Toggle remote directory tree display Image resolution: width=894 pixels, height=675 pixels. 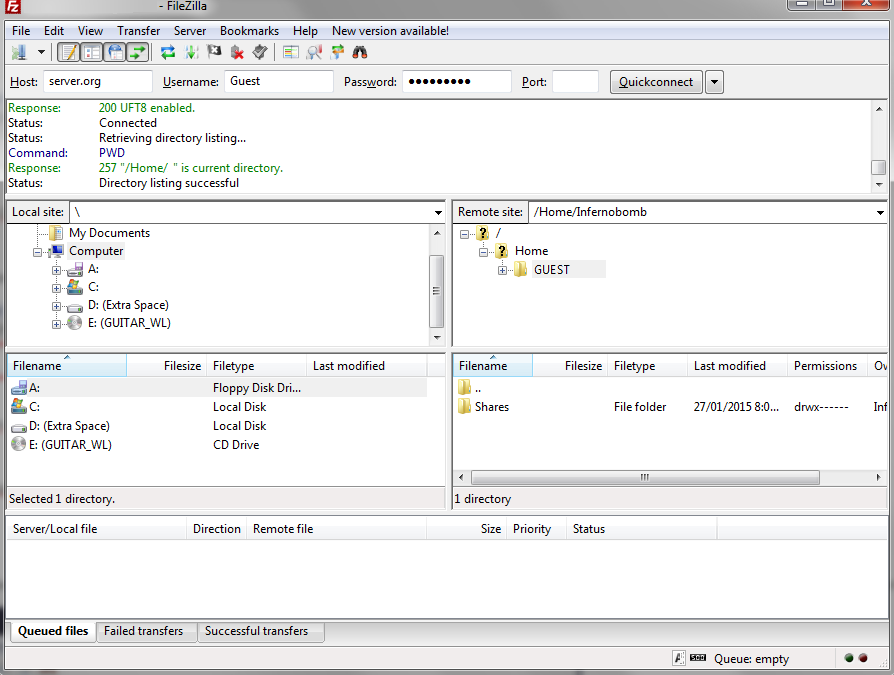[x=115, y=52]
